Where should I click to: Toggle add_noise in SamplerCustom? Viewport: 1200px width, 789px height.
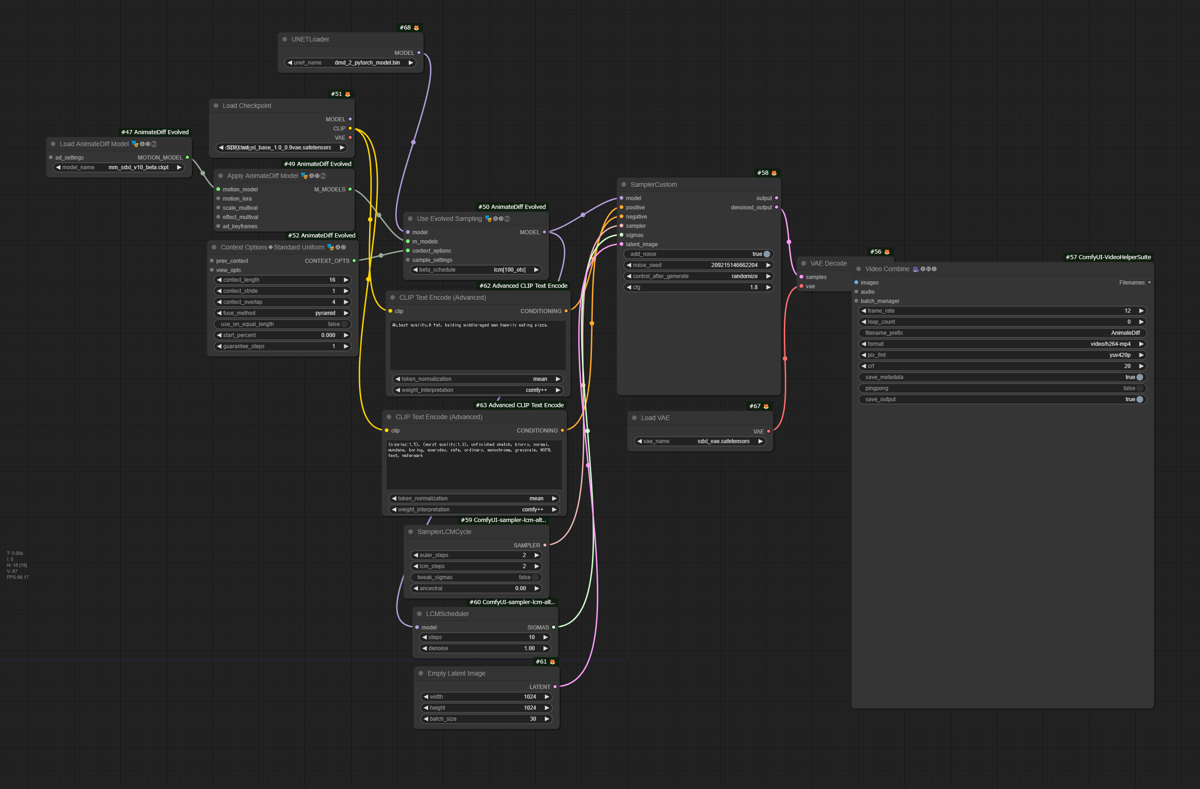766,254
